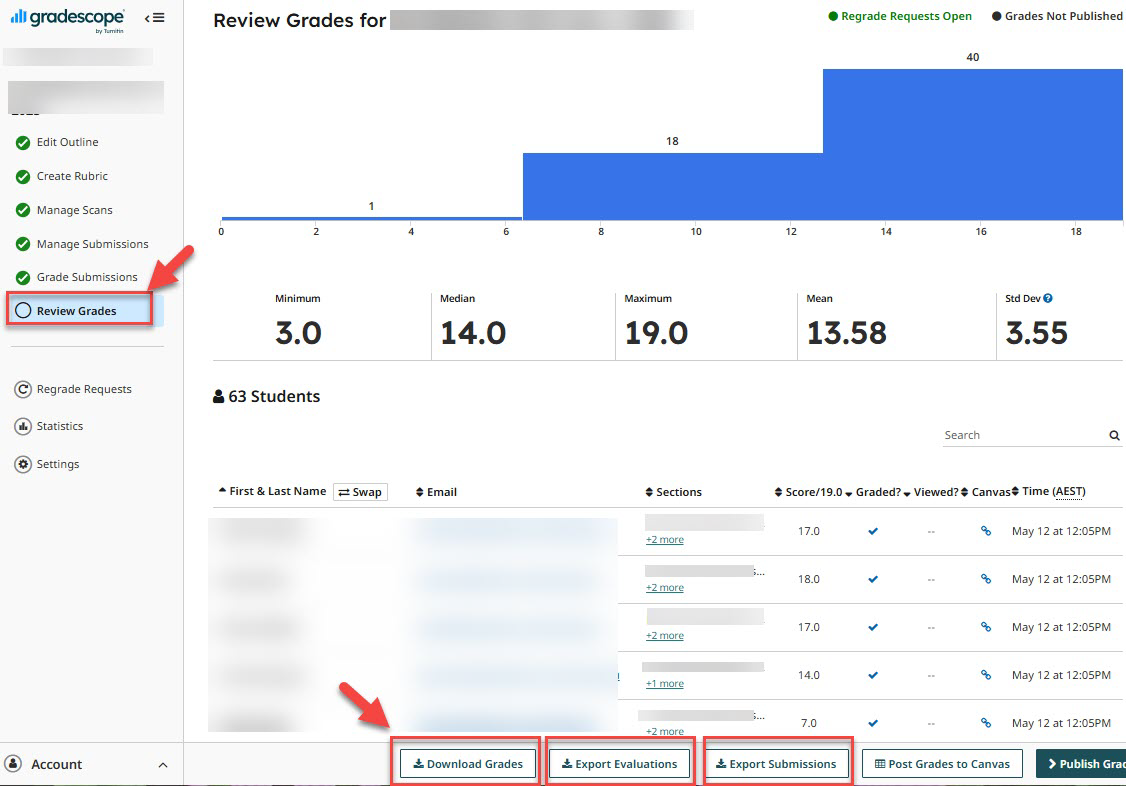
Task: Click score 14.0 cell
Action: pyautogui.click(x=809, y=675)
